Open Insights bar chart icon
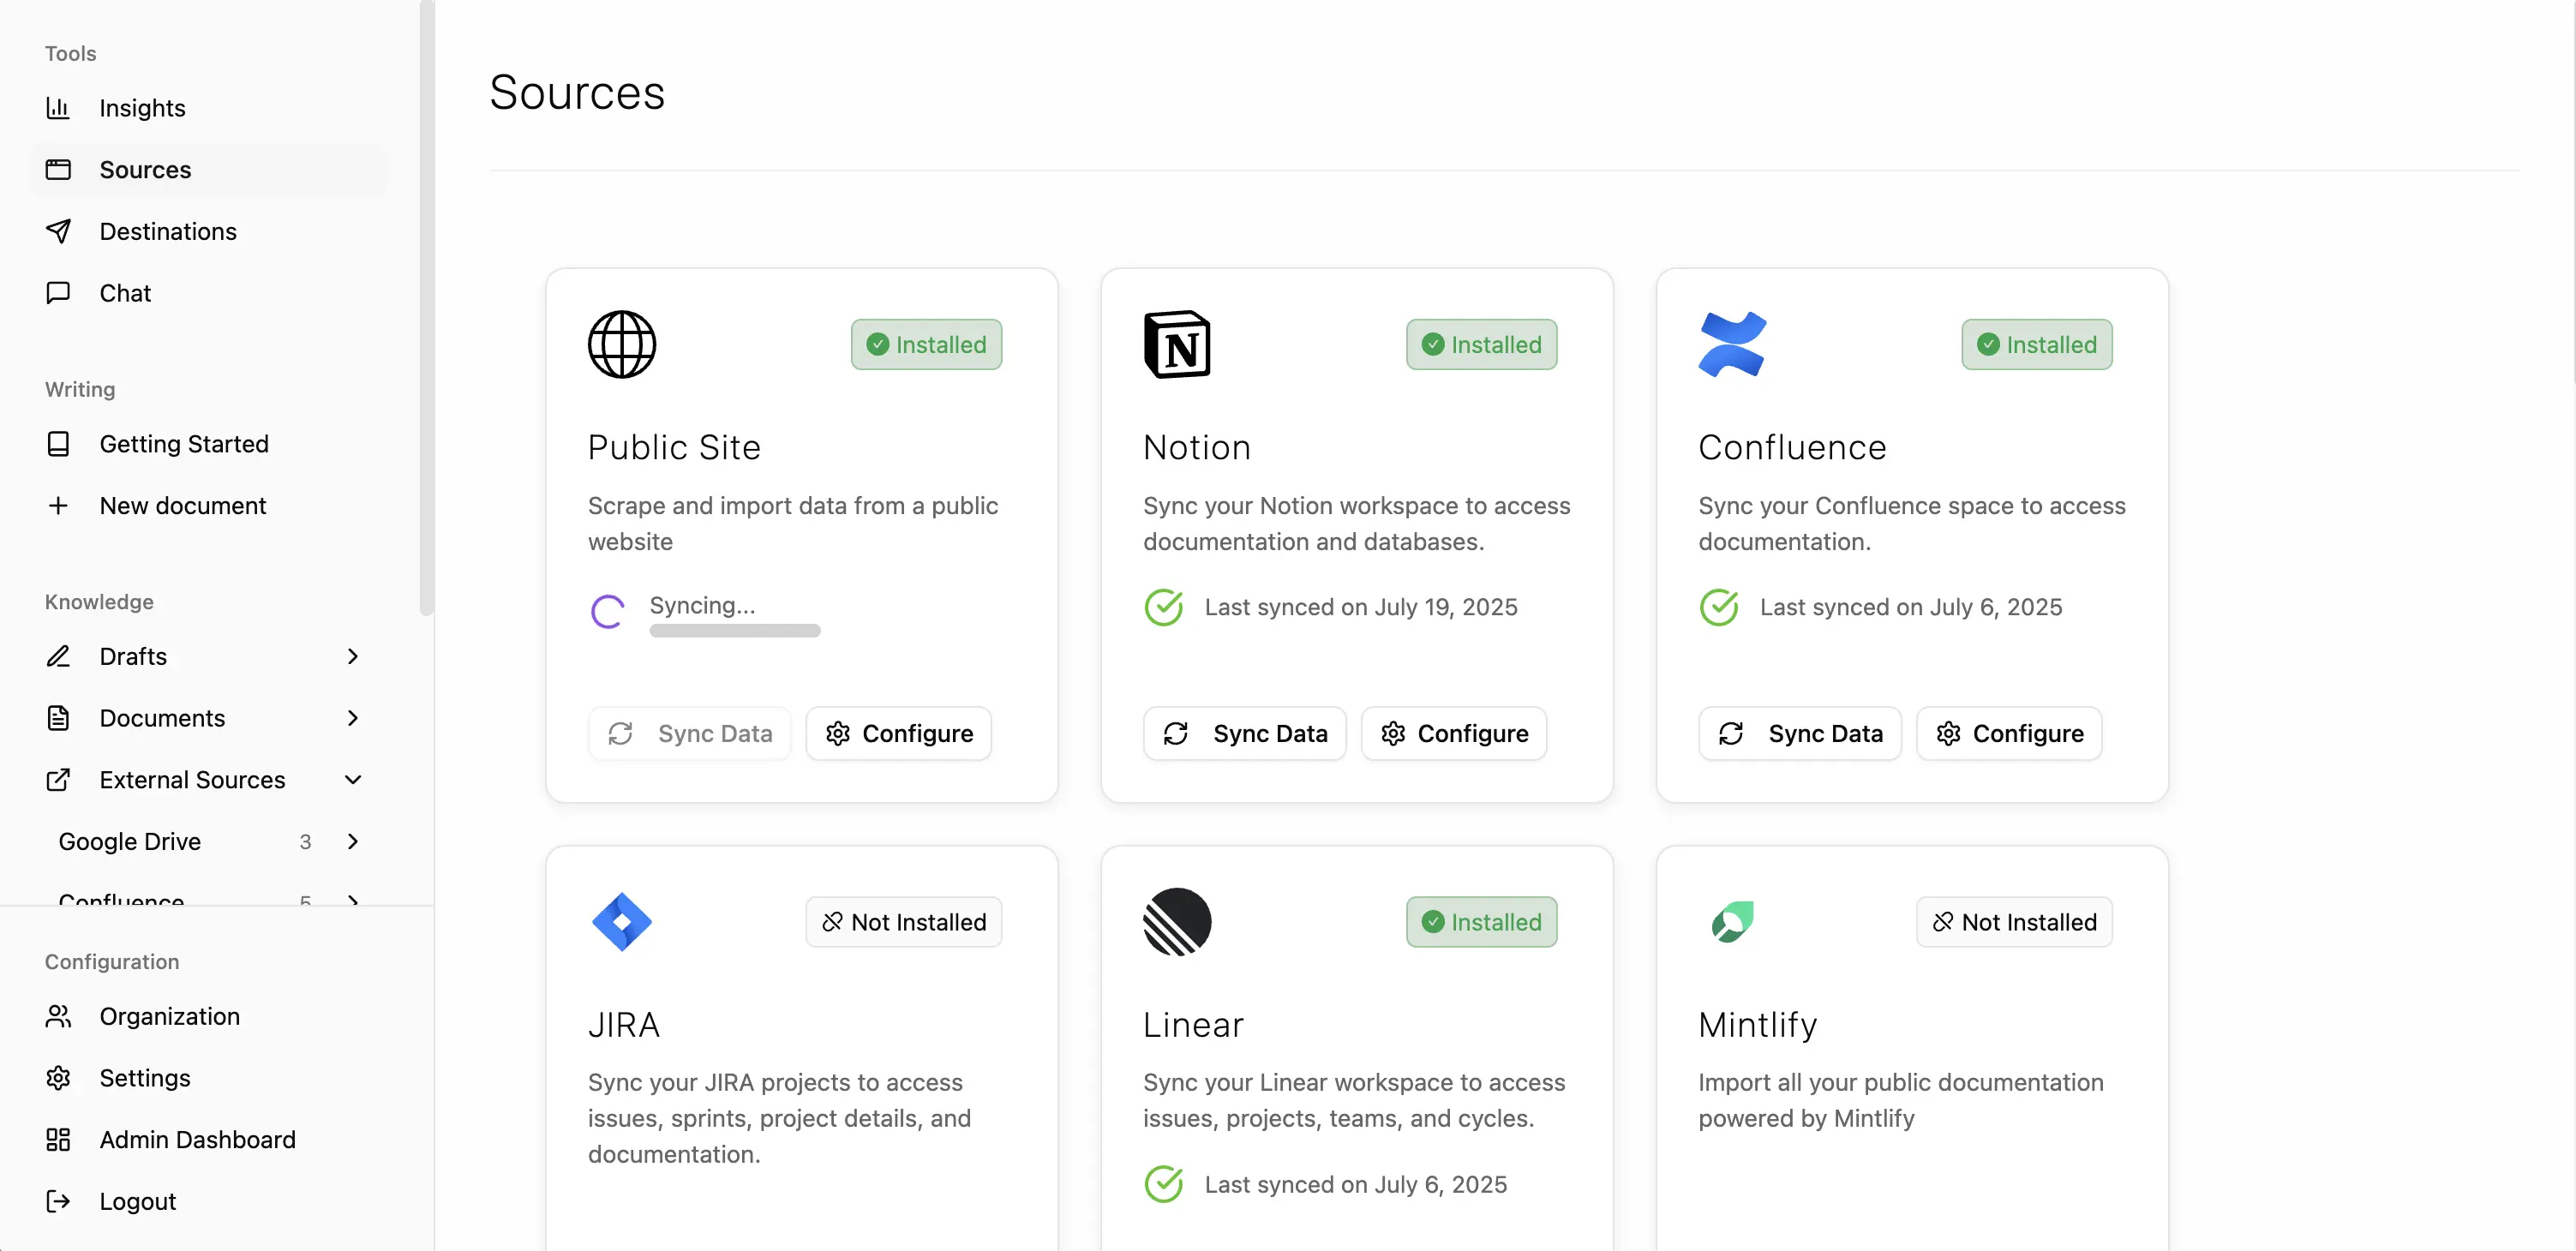Viewport: 2576px width, 1251px height. coord(58,108)
